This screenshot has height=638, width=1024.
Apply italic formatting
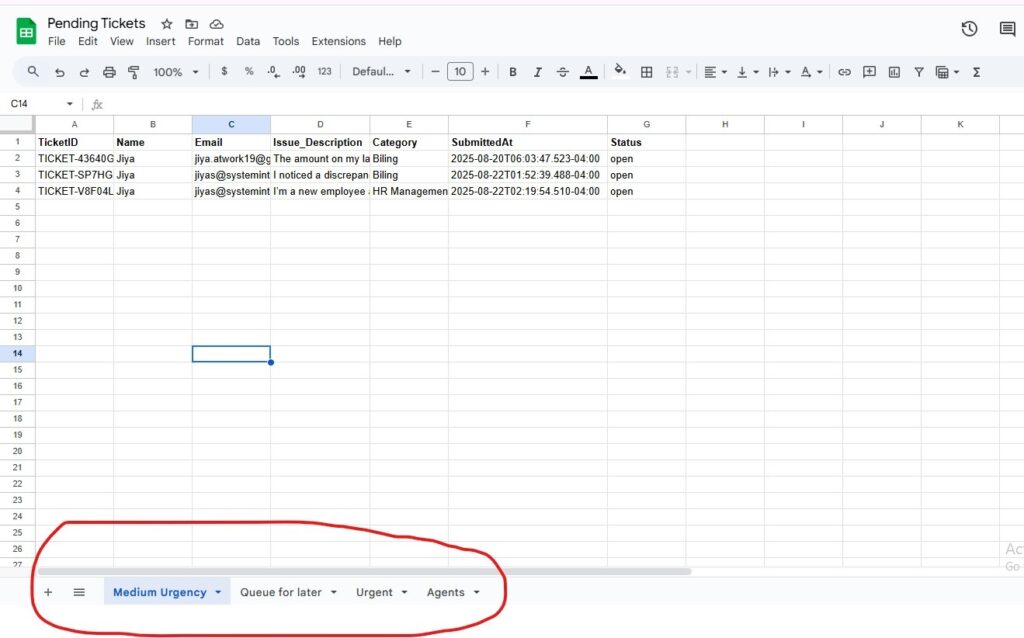pos(537,71)
